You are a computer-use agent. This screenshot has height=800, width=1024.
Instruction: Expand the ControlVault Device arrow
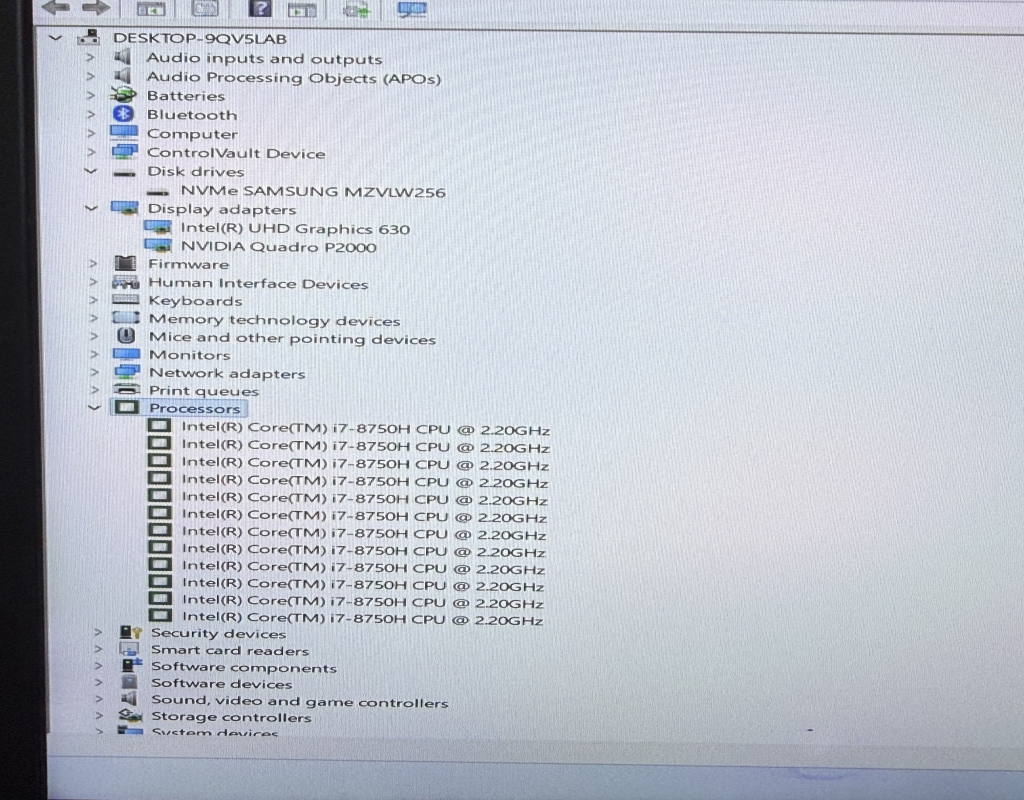coord(90,152)
